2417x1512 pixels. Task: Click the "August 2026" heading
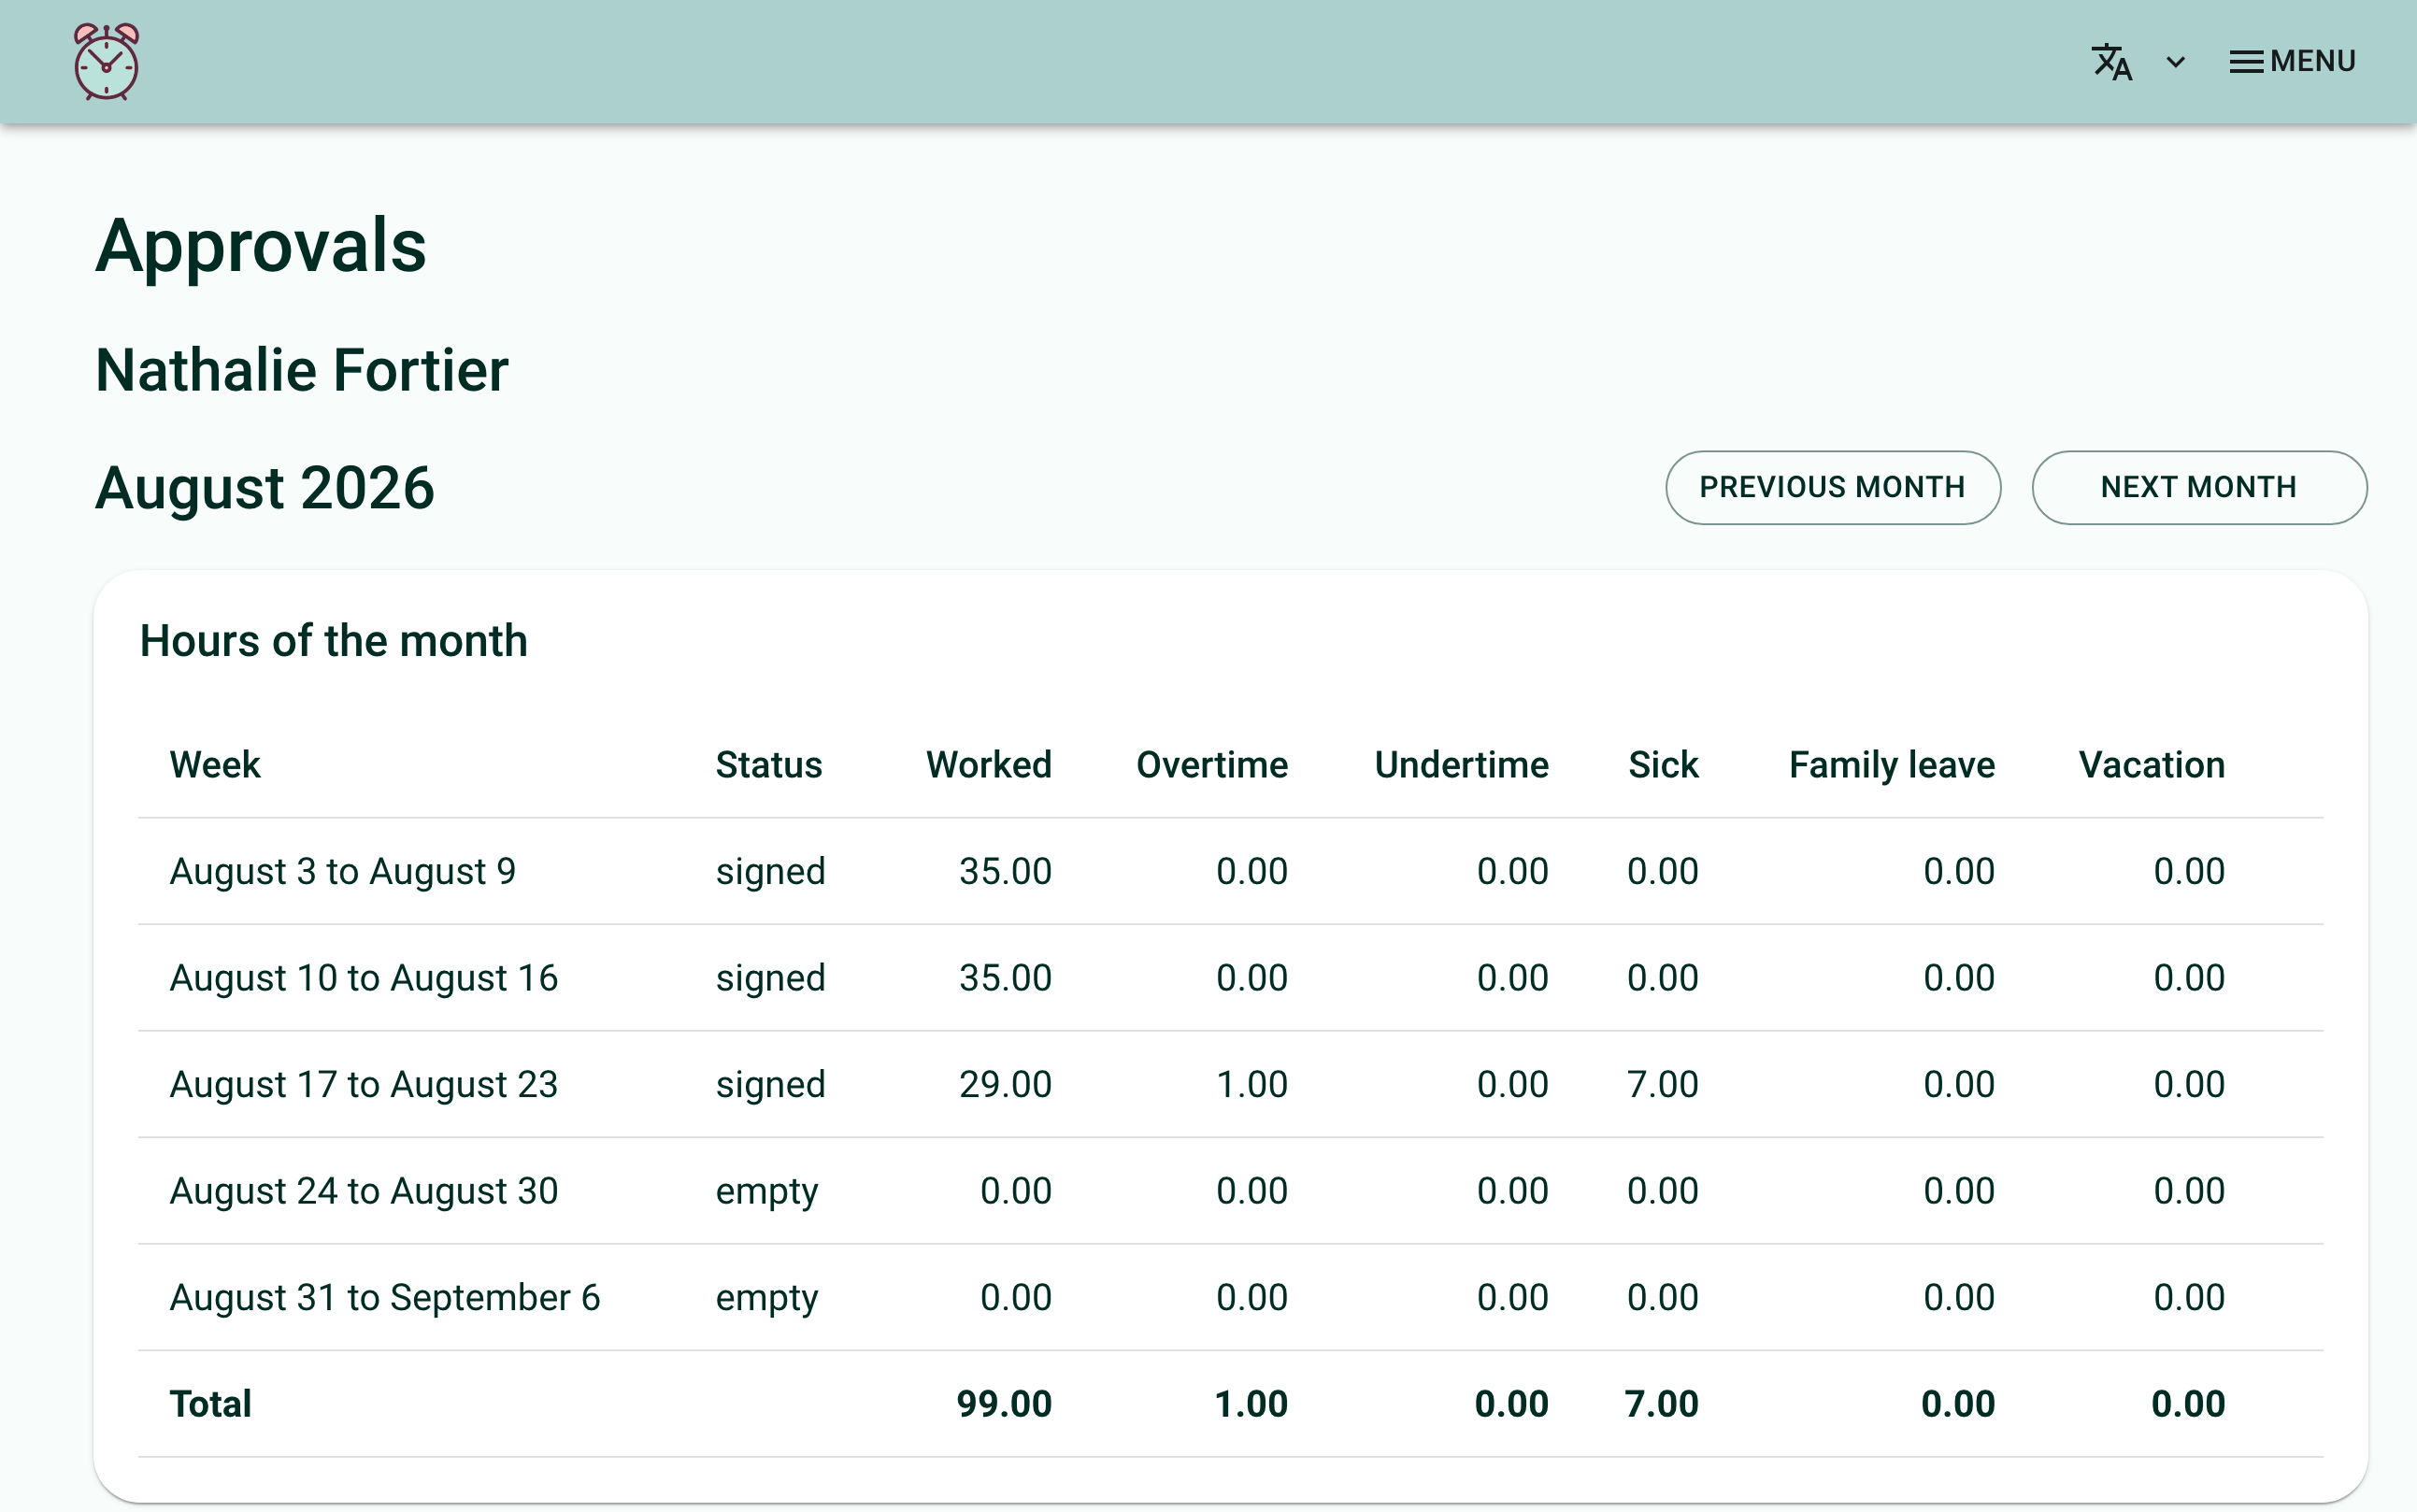coord(265,488)
